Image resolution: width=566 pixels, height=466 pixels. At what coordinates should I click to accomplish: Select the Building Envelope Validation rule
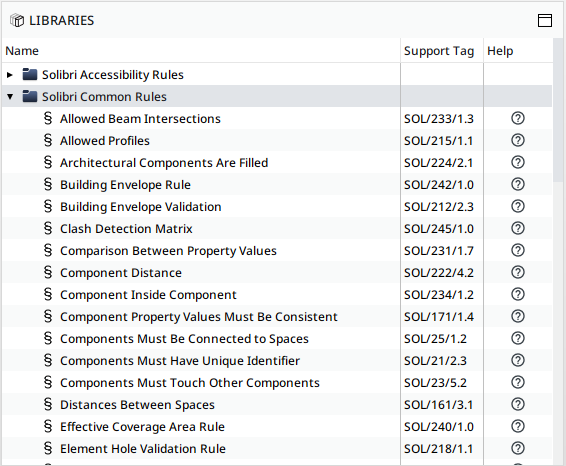coord(140,207)
